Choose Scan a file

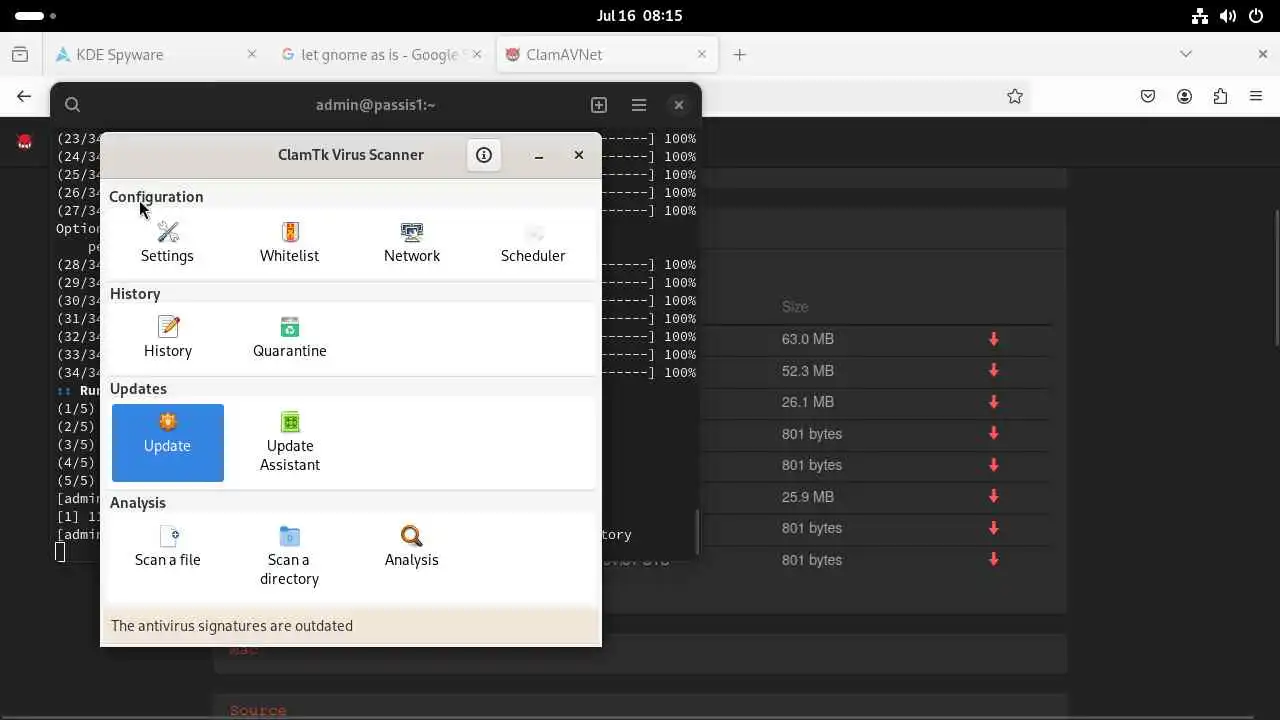tap(168, 547)
